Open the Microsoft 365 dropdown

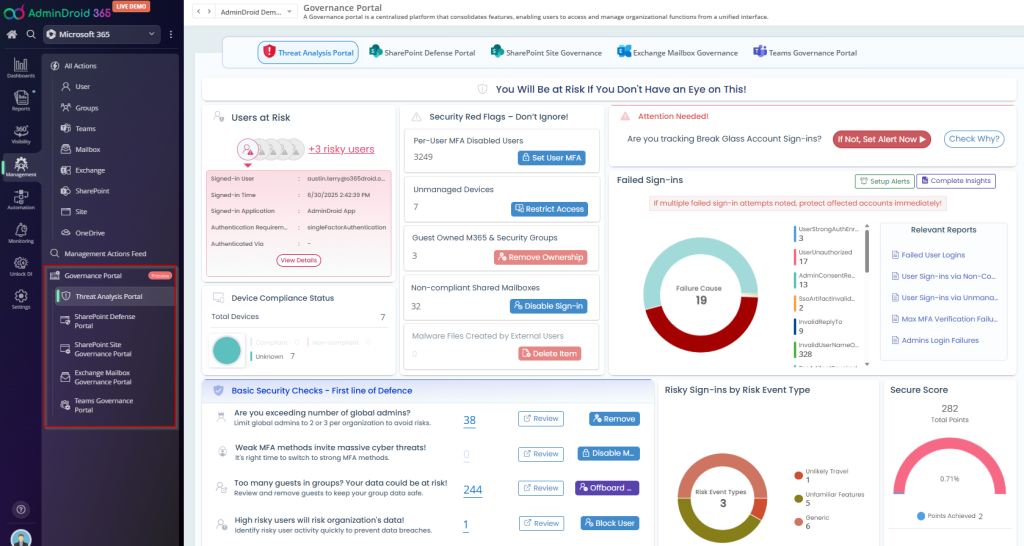click(x=102, y=34)
